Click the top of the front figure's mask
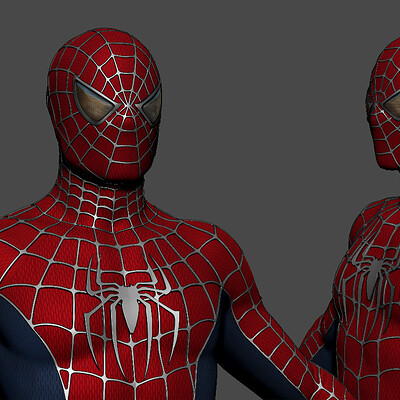This screenshot has height=400, width=400. [x=107, y=40]
